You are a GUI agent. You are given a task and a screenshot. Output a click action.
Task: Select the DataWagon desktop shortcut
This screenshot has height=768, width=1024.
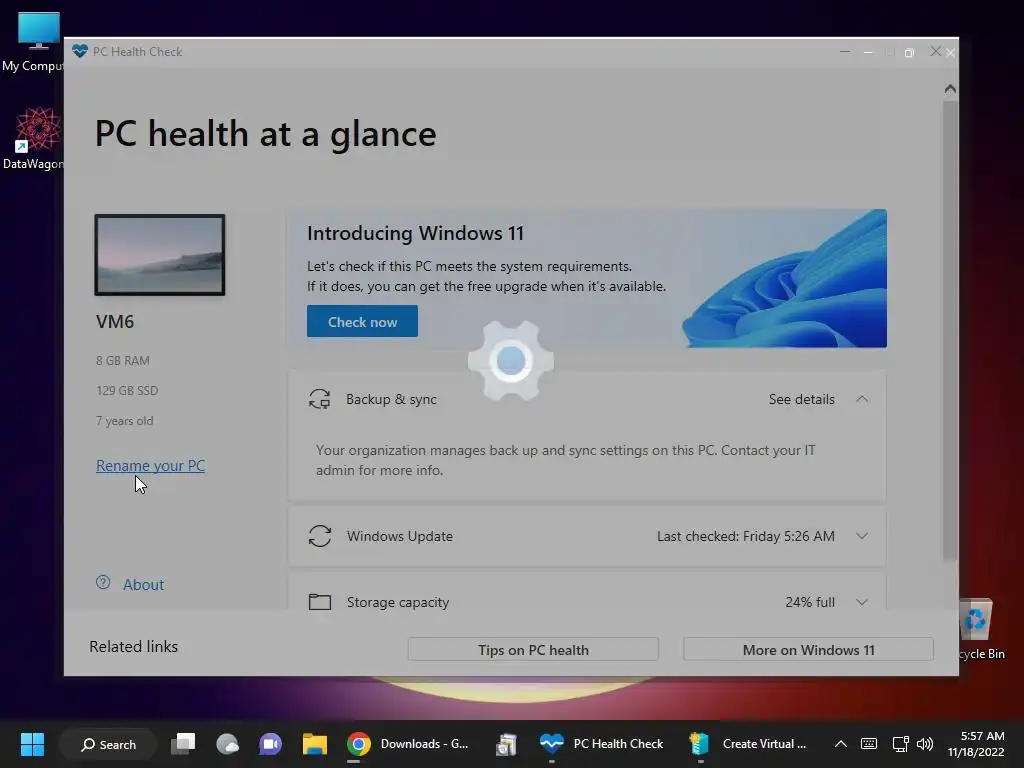pyautogui.click(x=34, y=138)
